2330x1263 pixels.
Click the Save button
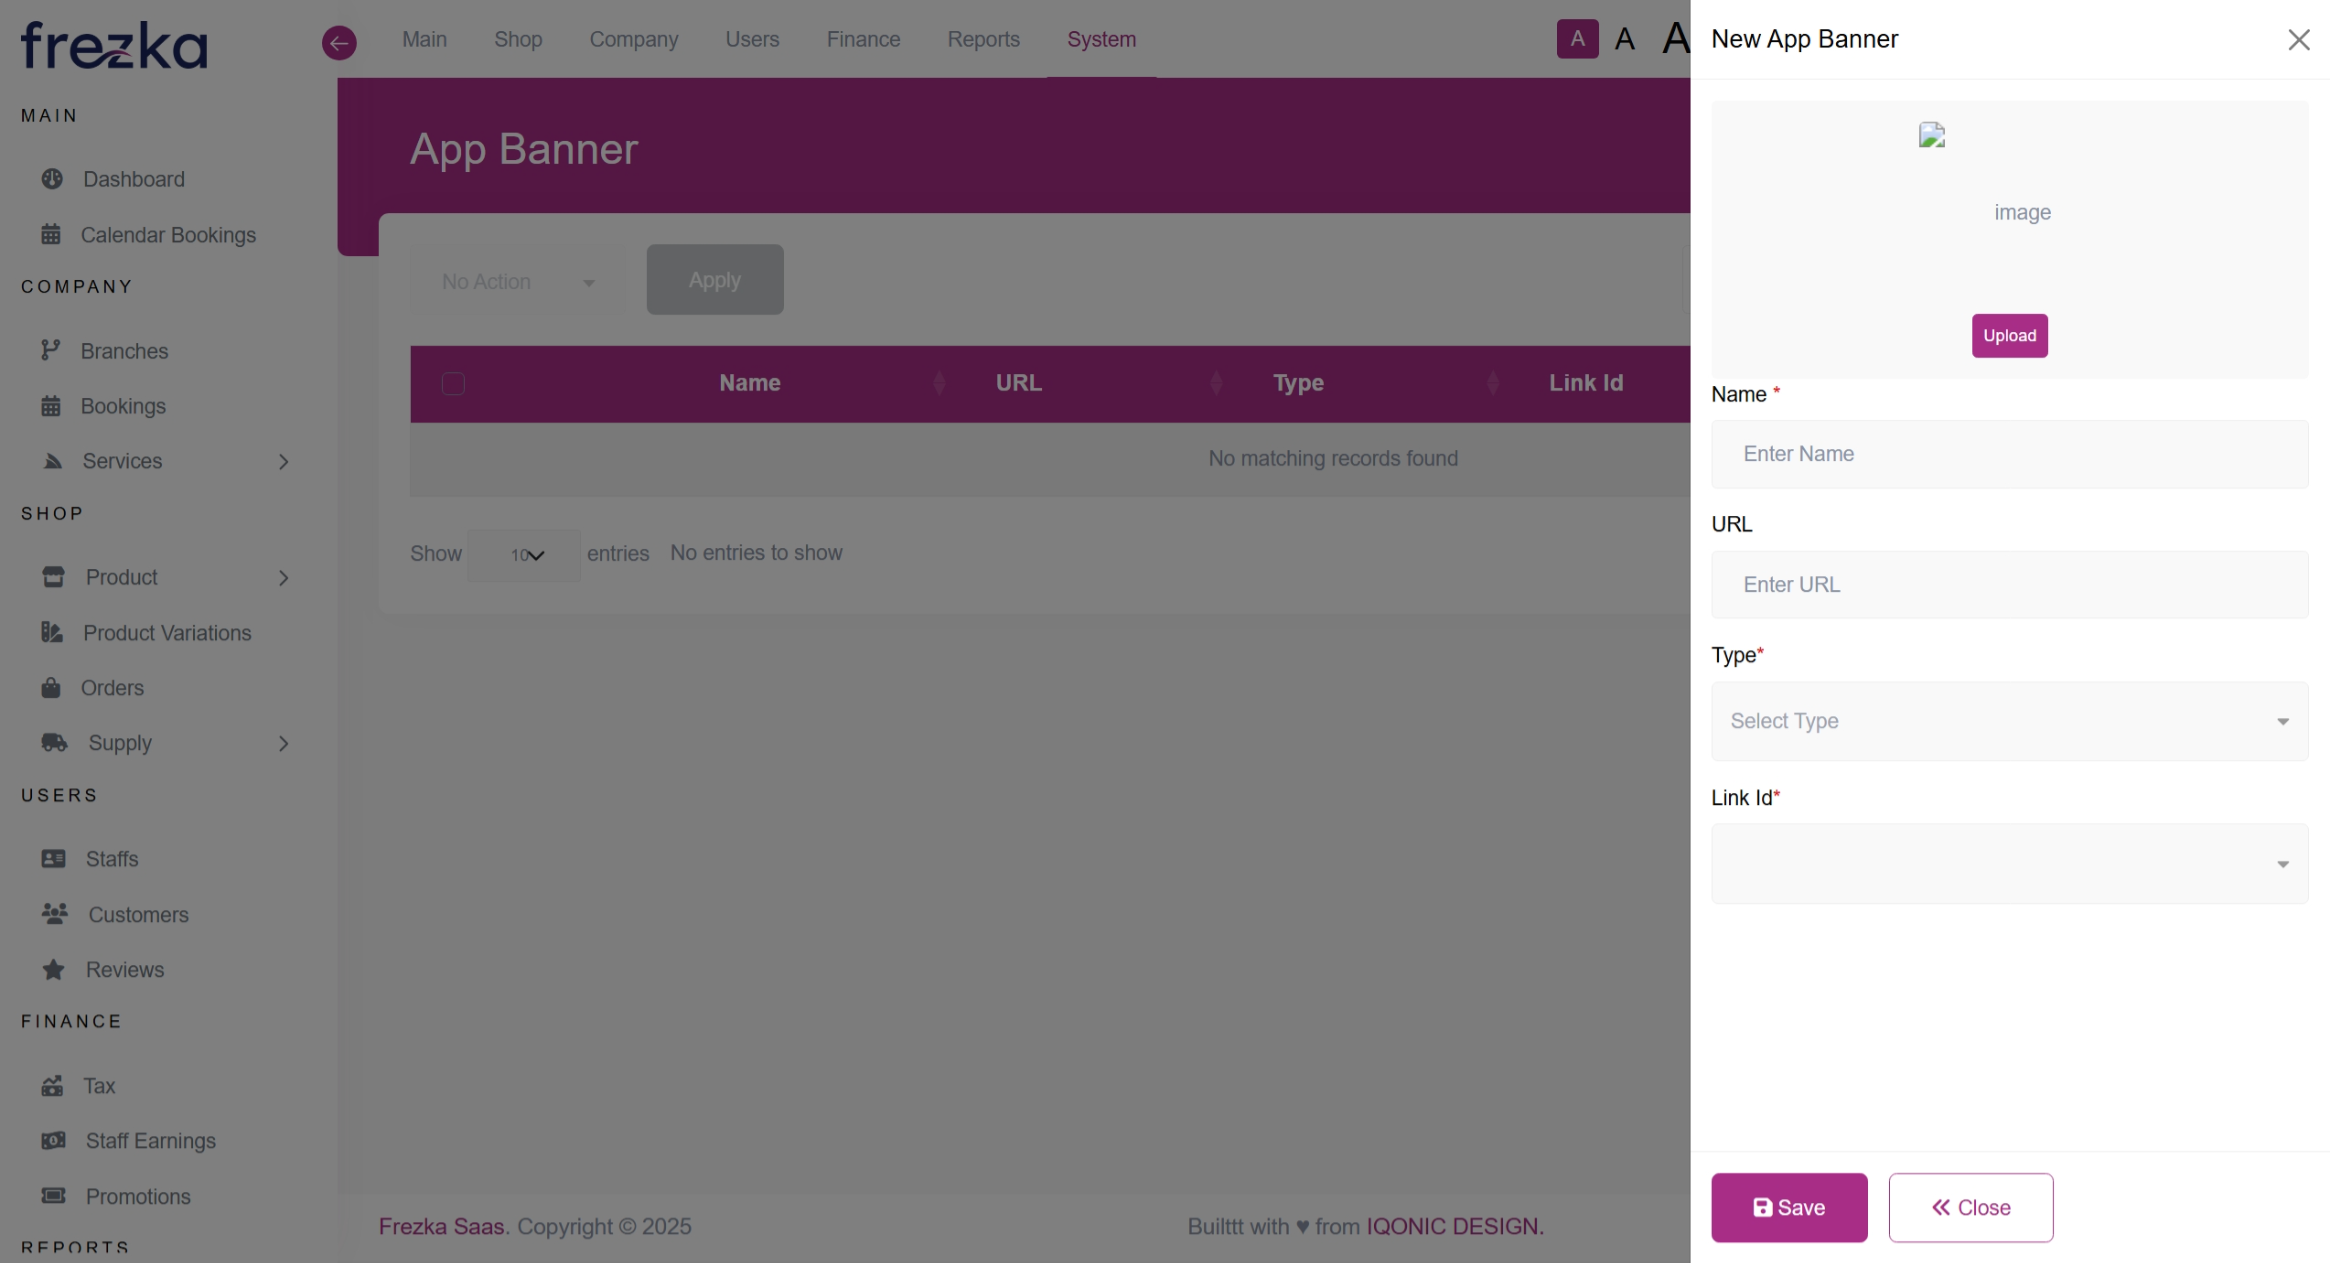click(1788, 1208)
